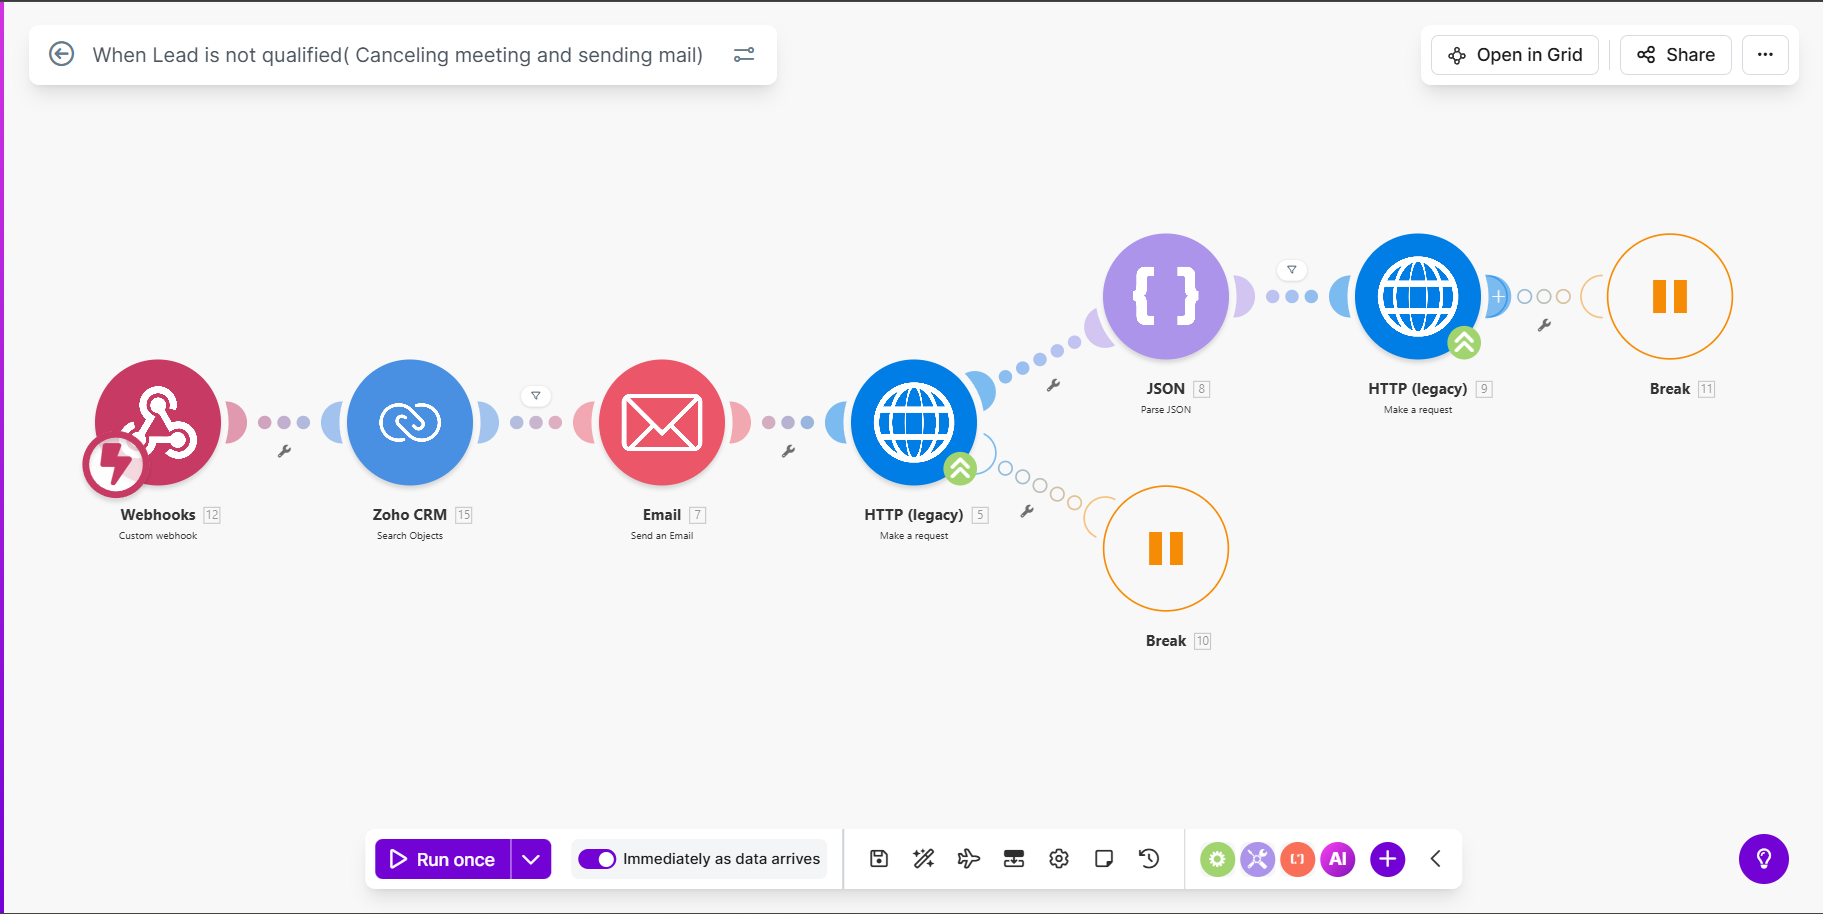
Task: Click the wrench between Email and HTTP module
Action: (788, 451)
